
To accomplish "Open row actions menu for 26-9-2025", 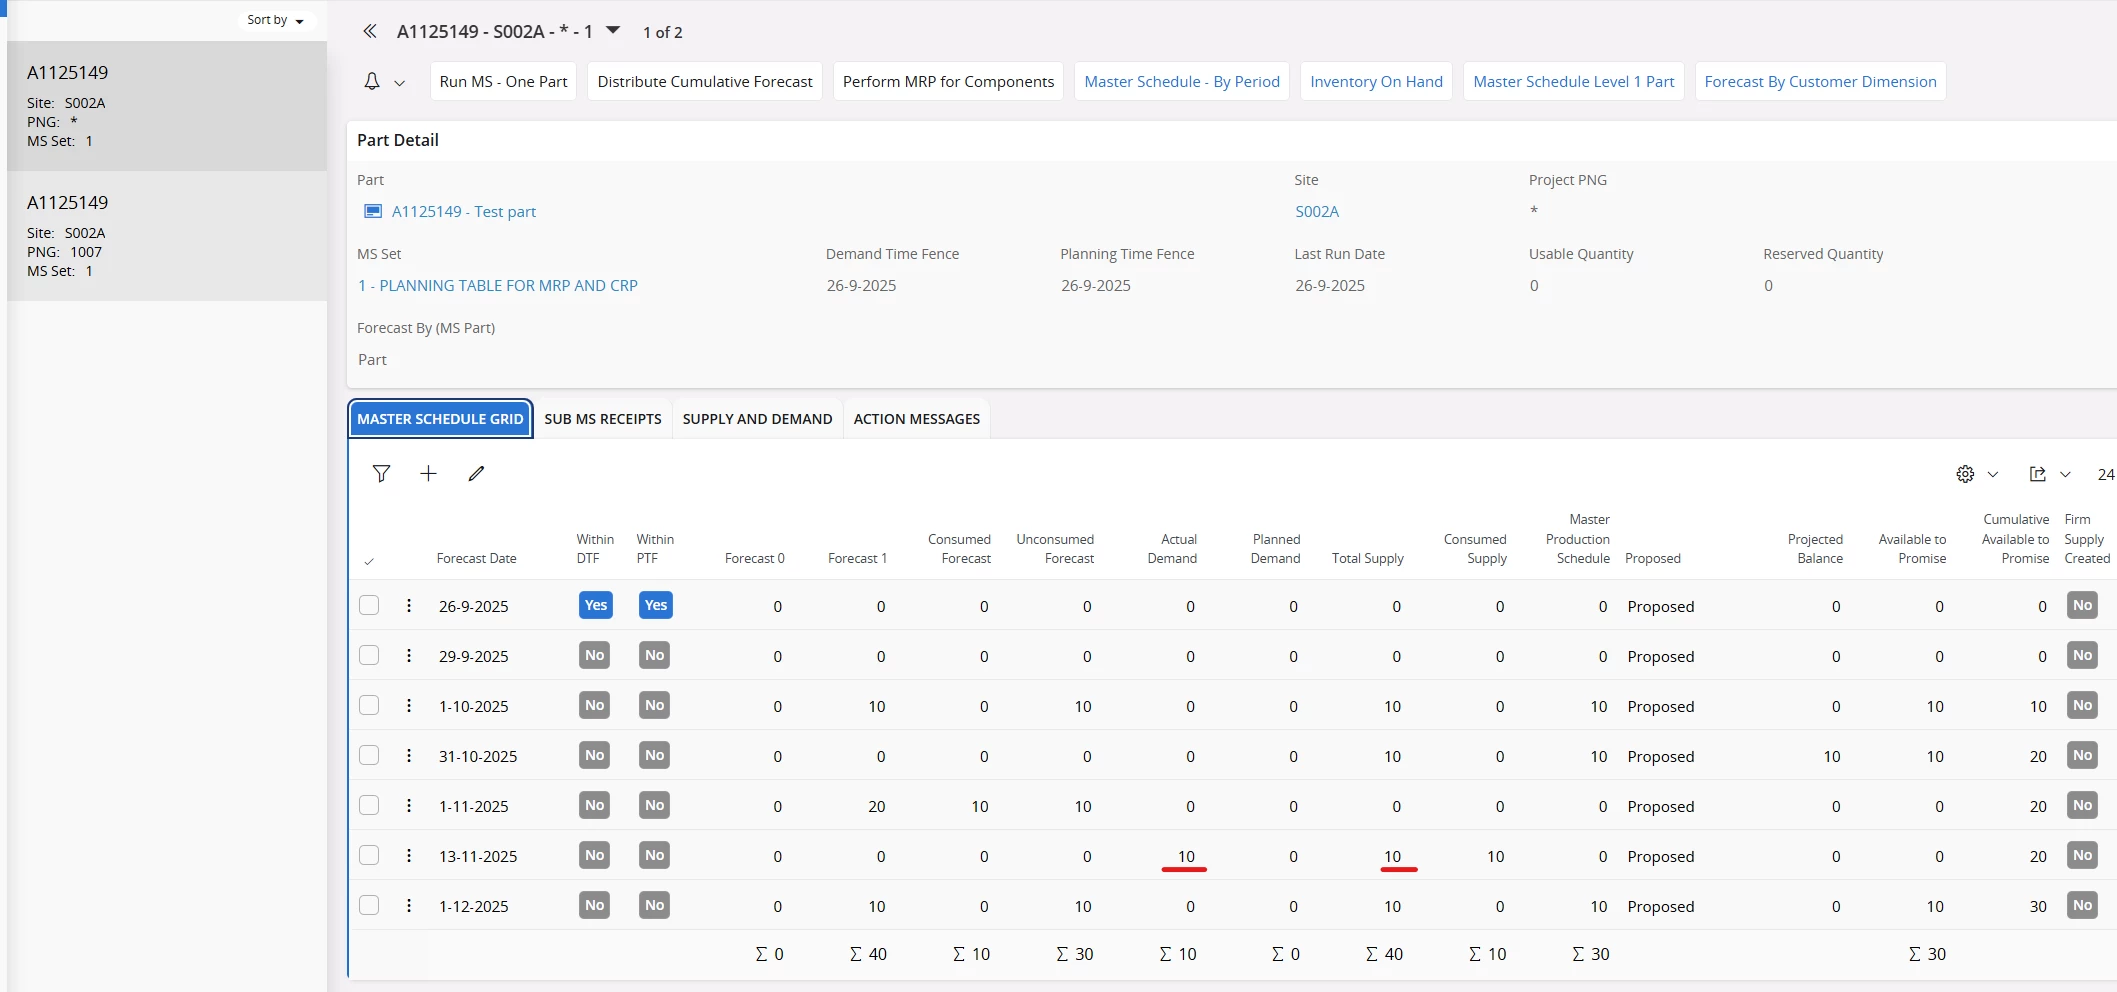I will (x=409, y=606).
